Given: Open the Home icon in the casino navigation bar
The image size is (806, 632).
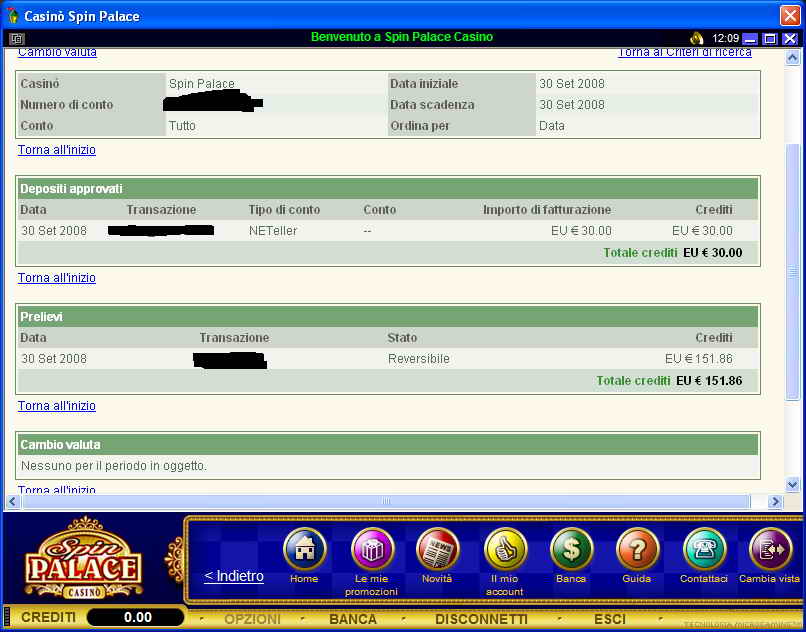Looking at the screenshot, I should (x=304, y=549).
